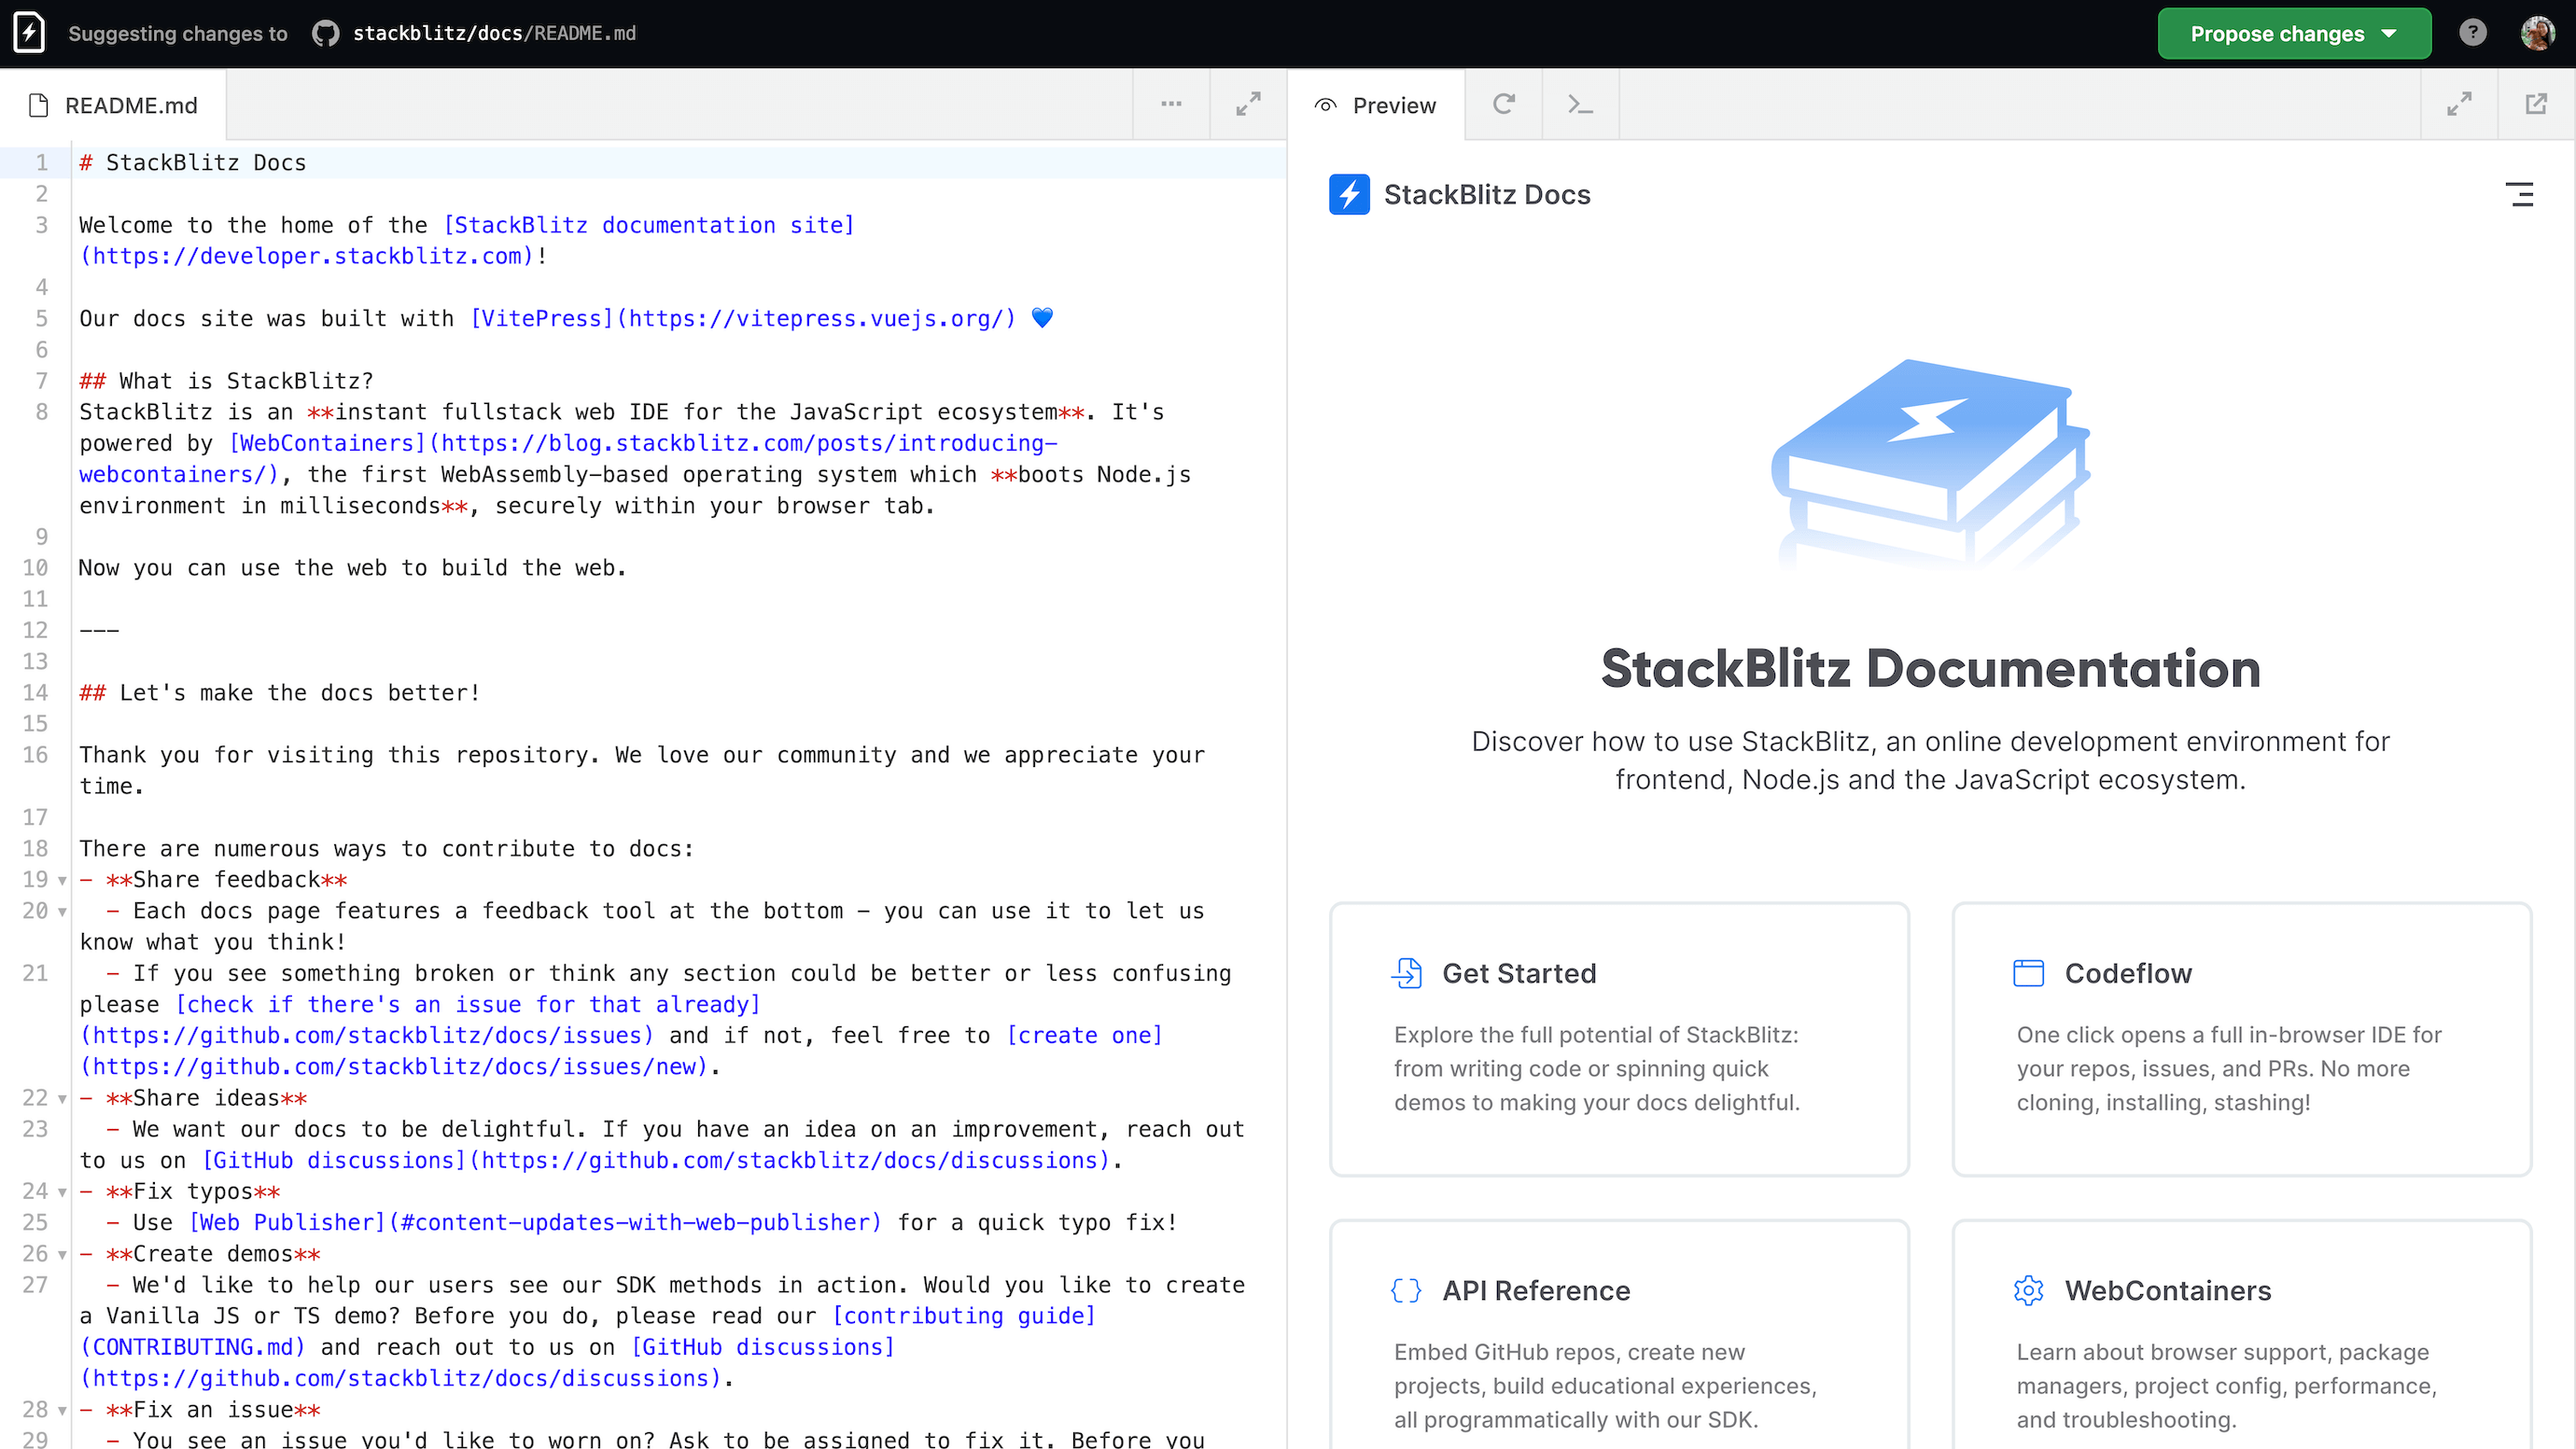Click the VitePress link text on line 5
The image size is (2576, 1449).
542,319
